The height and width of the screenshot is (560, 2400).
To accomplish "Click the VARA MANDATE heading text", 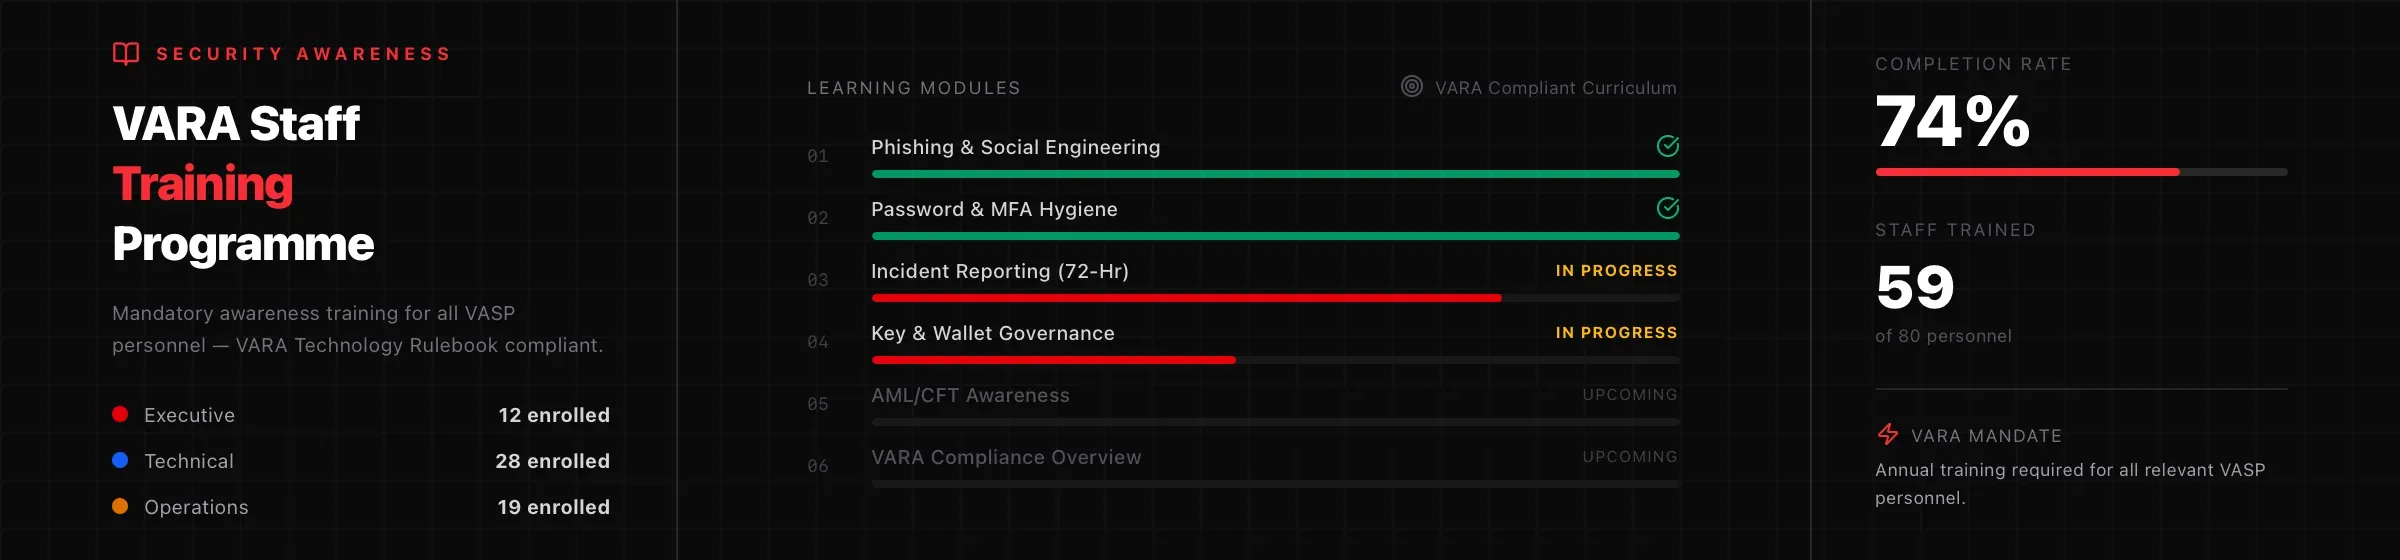I will click(1986, 436).
